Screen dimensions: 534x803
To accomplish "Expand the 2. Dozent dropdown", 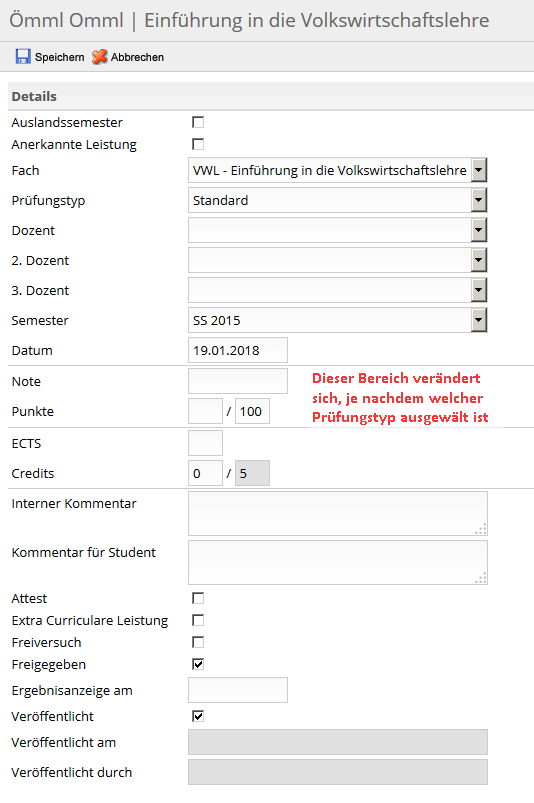I will (x=479, y=260).
